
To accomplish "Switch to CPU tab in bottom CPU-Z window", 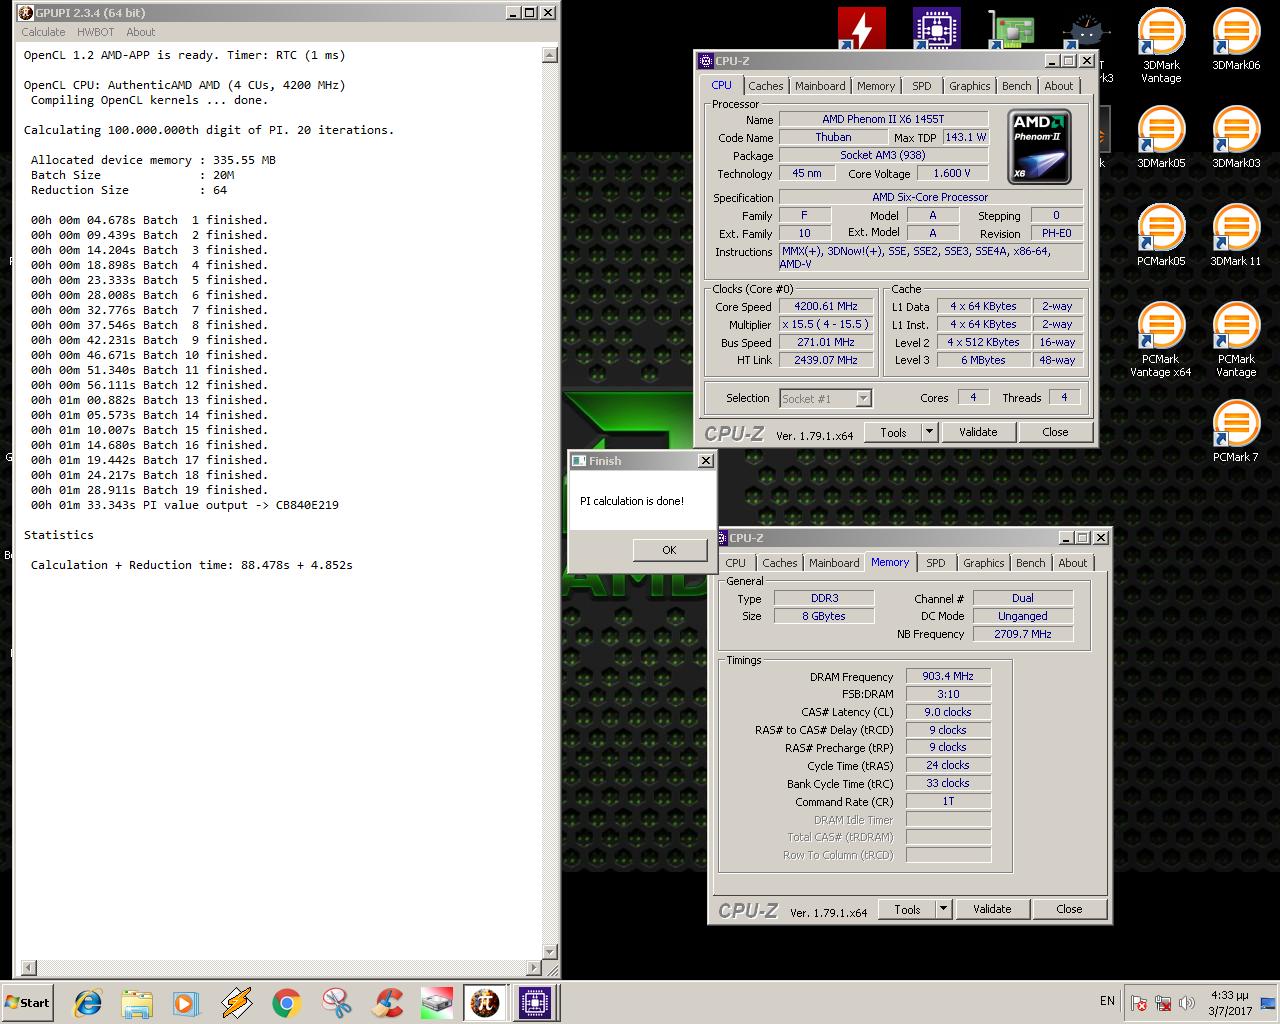I will 736,563.
